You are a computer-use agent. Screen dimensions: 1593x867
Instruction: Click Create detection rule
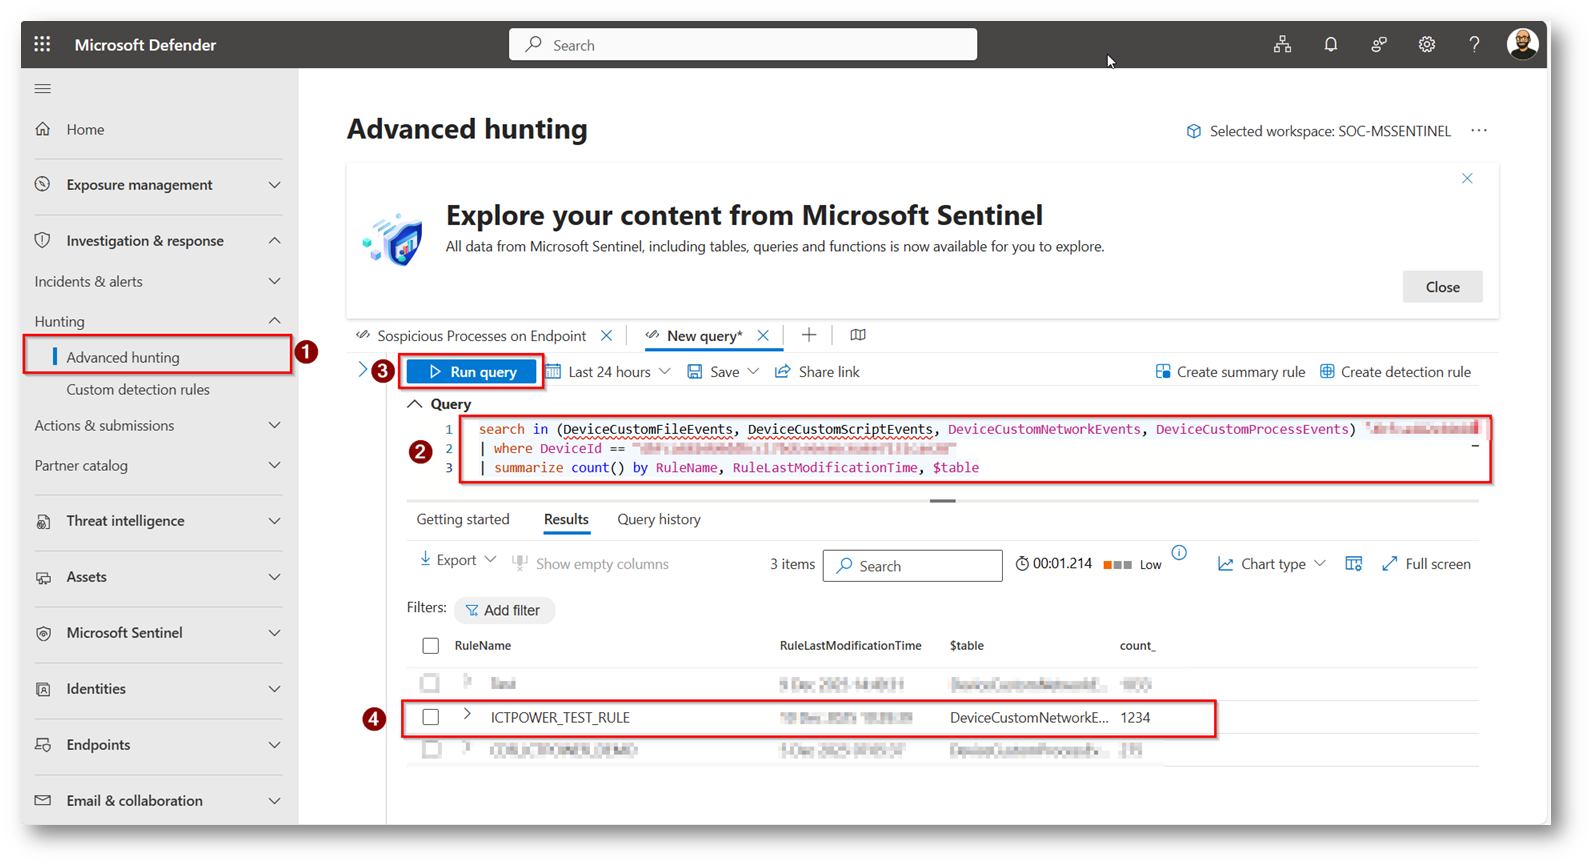pyautogui.click(x=1395, y=372)
